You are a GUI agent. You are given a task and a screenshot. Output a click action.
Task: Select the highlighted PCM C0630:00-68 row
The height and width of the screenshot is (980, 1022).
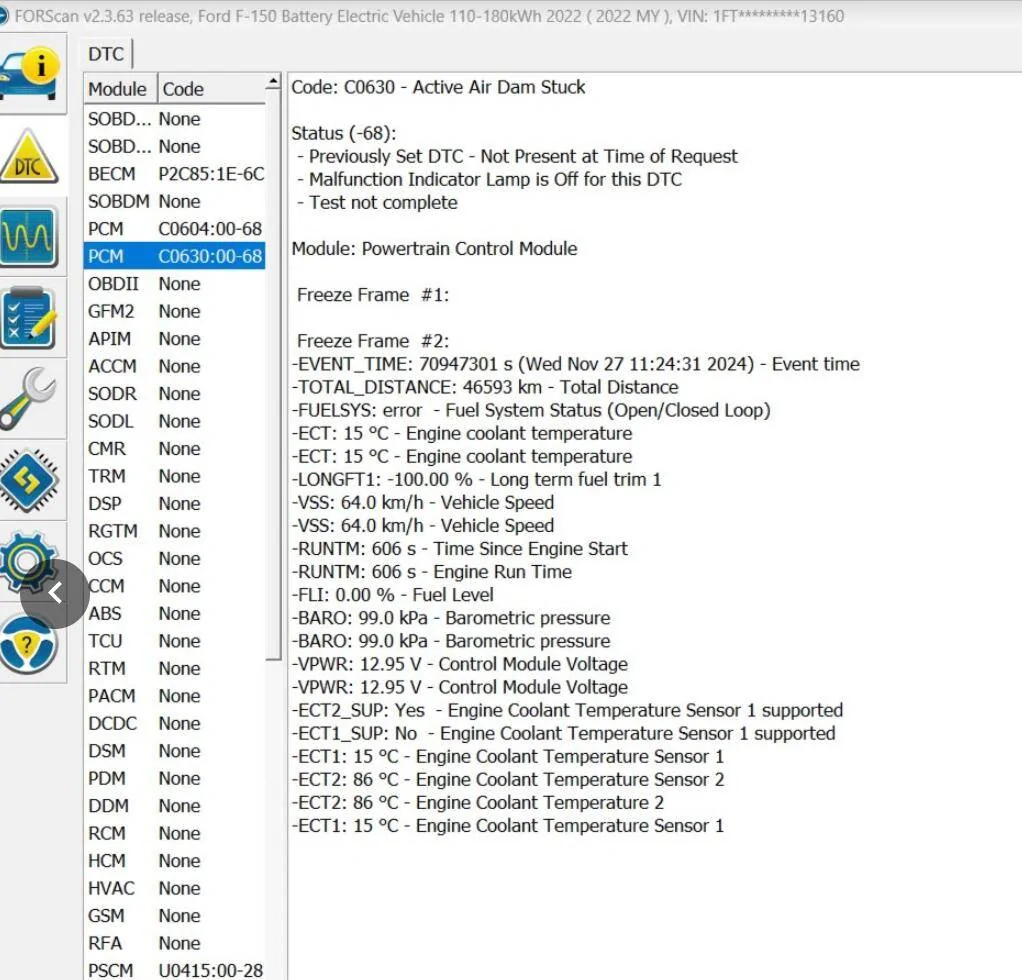[175, 257]
